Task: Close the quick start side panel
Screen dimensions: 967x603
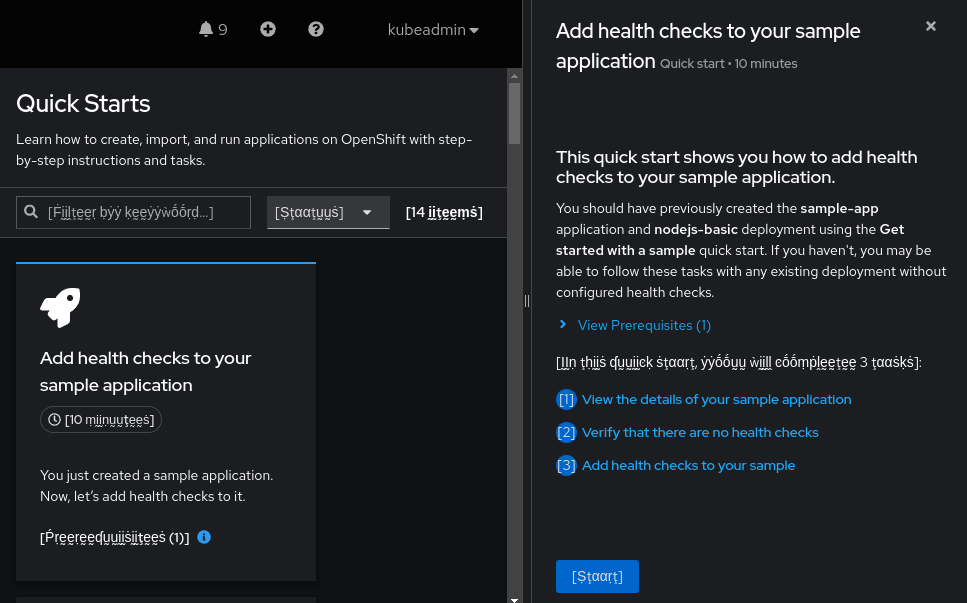Action: click(931, 26)
